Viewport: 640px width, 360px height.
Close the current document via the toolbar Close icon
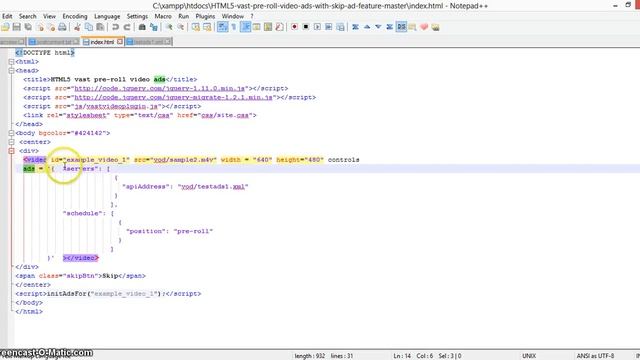click(x=40, y=27)
